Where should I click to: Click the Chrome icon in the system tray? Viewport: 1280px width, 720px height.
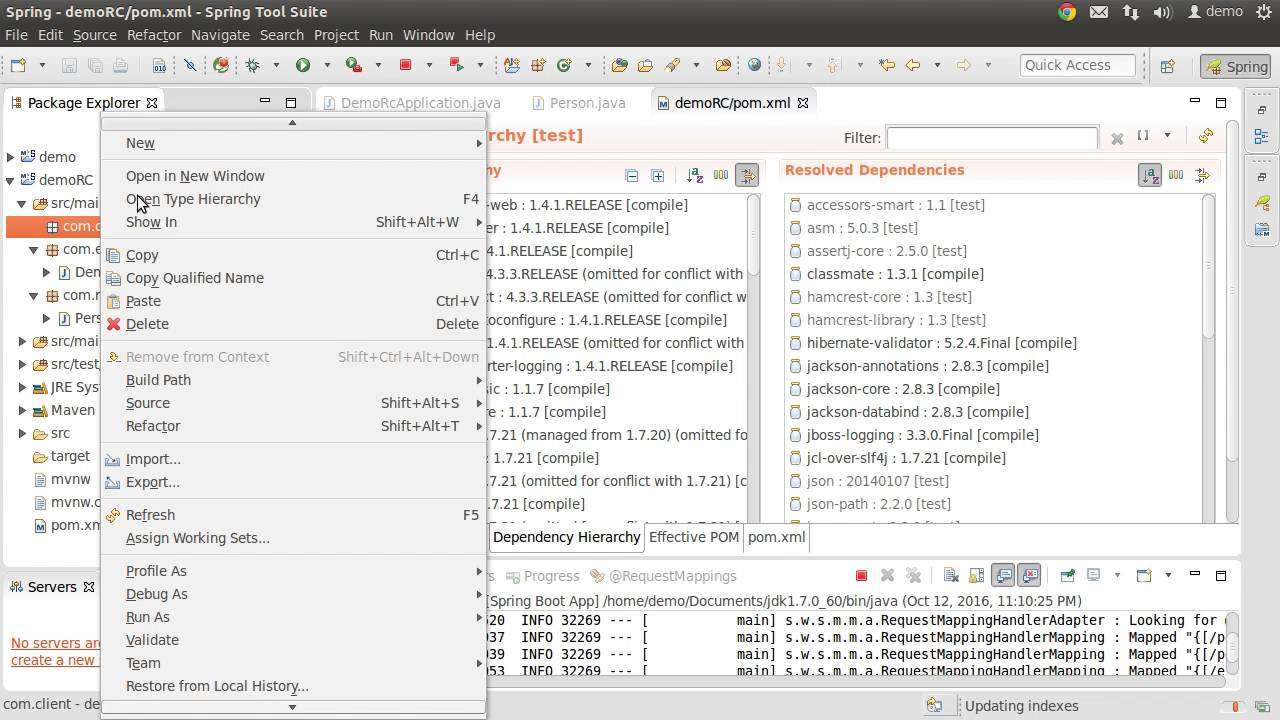pos(1067,12)
